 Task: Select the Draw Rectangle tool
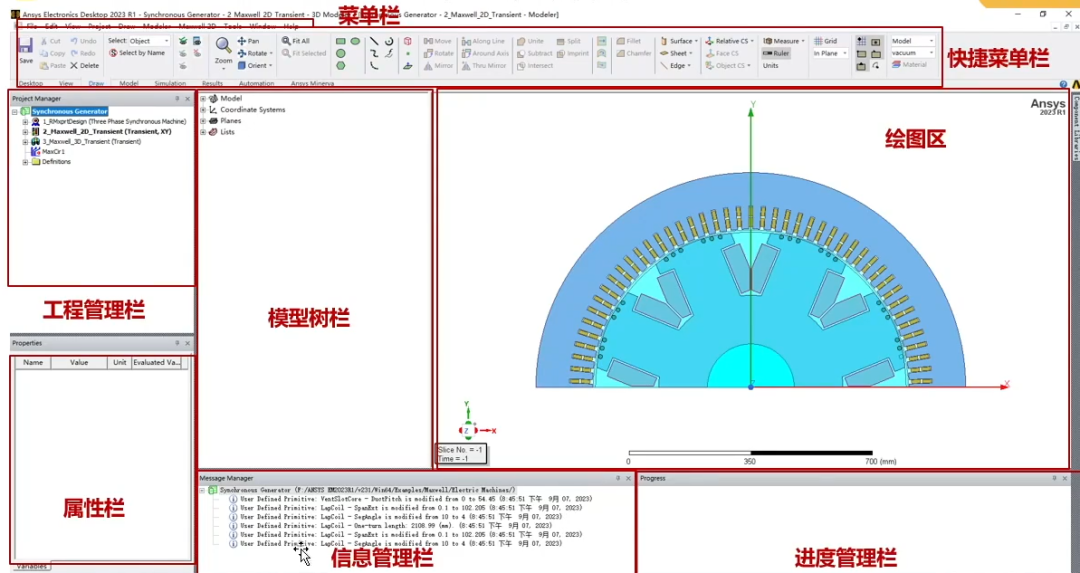tap(340, 41)
